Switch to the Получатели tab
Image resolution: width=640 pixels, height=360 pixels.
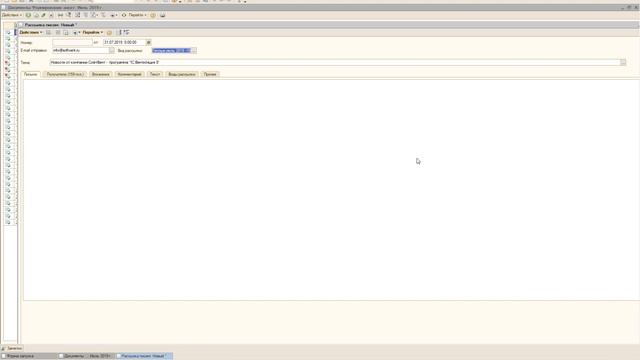pos(65,74)
